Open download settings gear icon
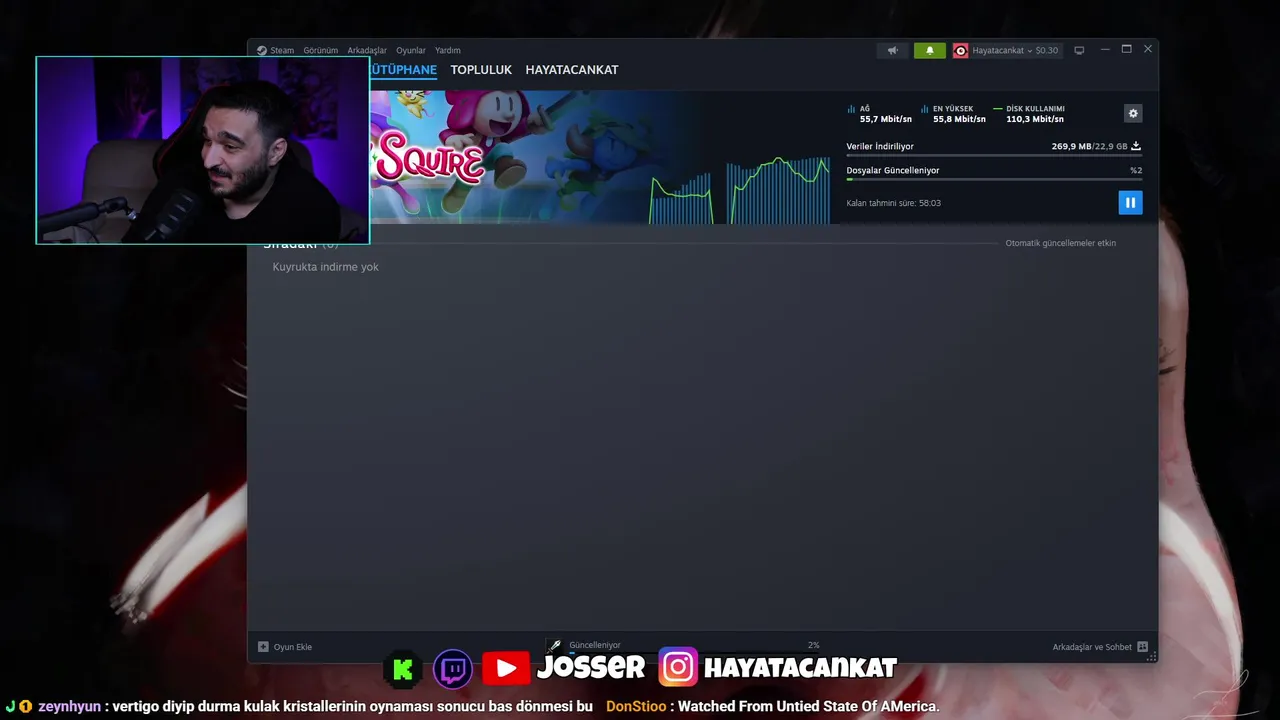 [1133, 113]
